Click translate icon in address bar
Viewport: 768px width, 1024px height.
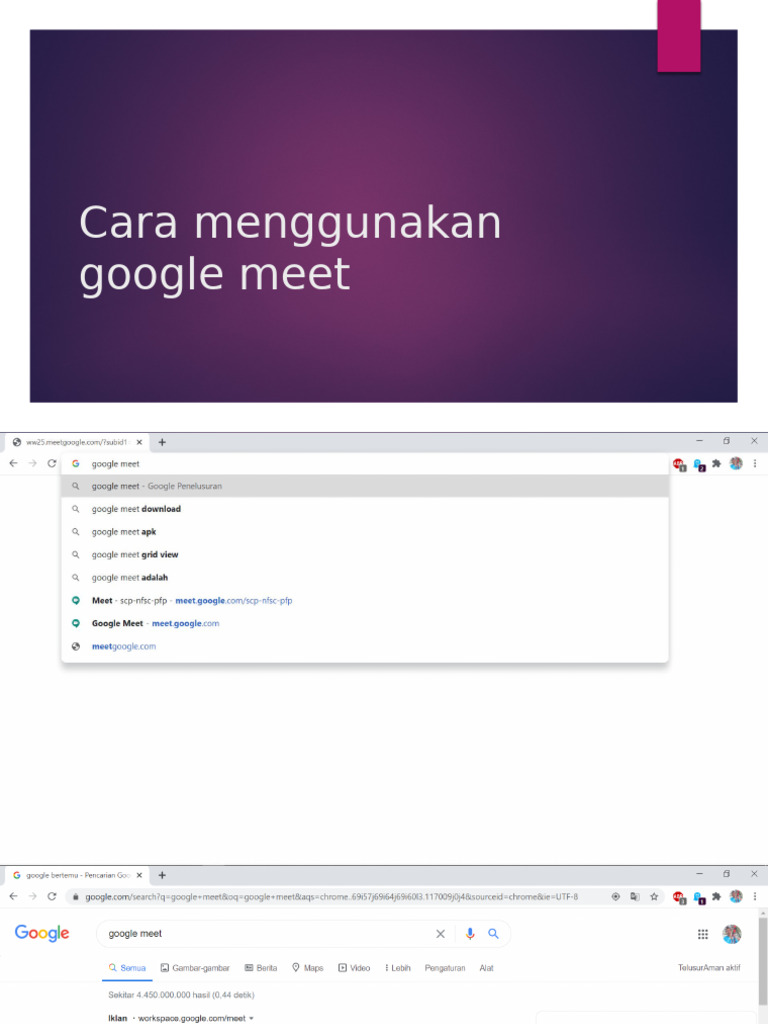point(635,897)
